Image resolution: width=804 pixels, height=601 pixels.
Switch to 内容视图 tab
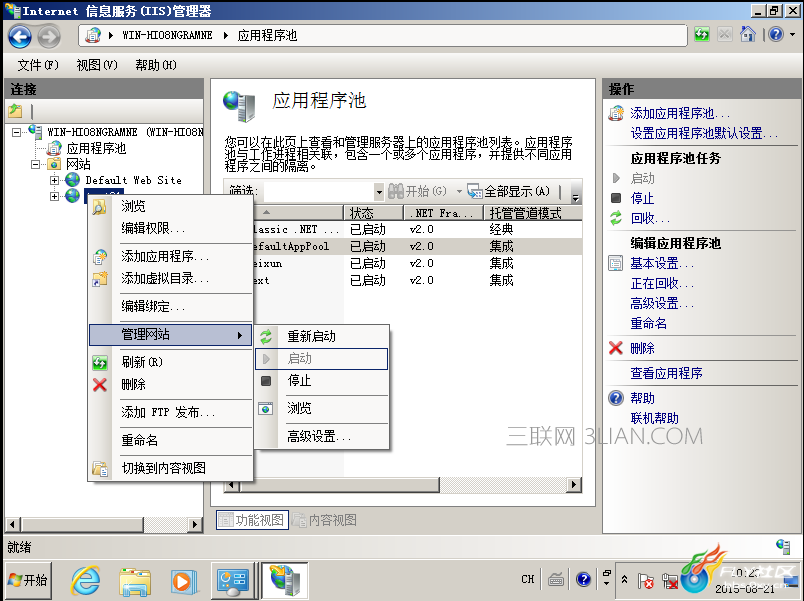(x=325, y=520)
